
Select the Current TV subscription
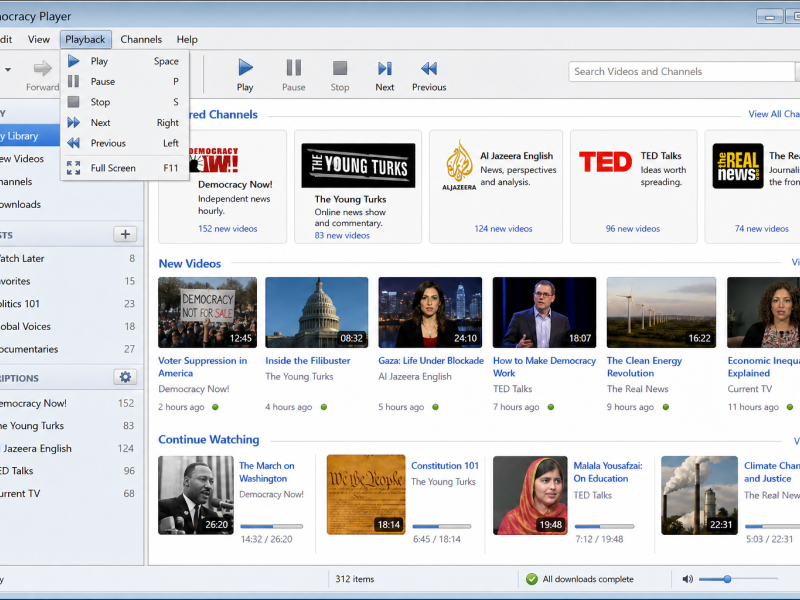[71, 493]
